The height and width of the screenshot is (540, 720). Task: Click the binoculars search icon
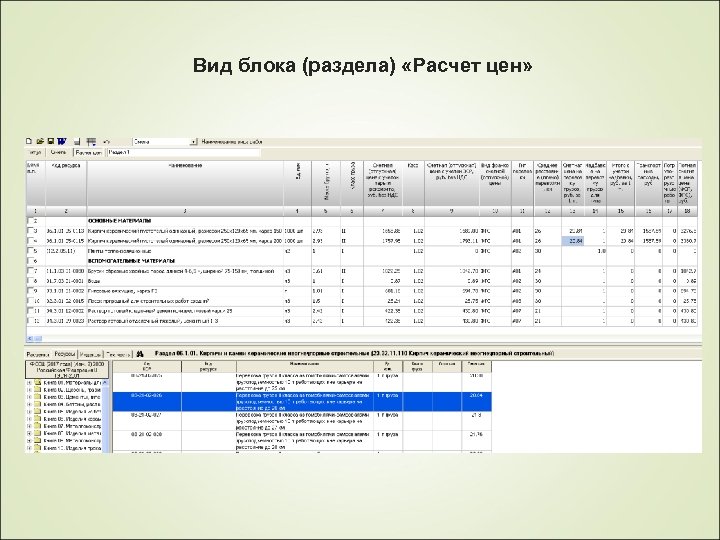141,354
